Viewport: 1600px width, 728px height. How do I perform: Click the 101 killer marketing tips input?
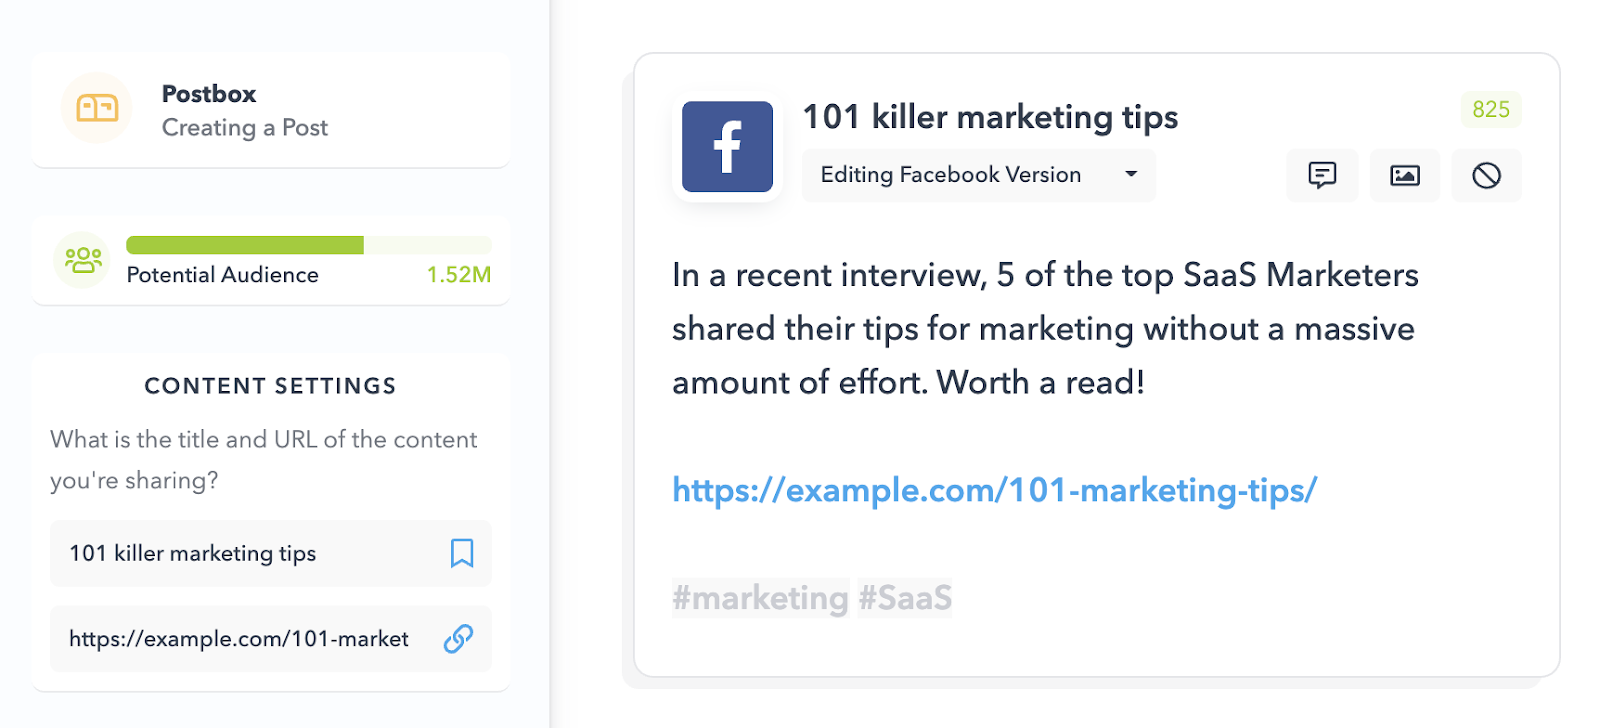pos(250,553)
